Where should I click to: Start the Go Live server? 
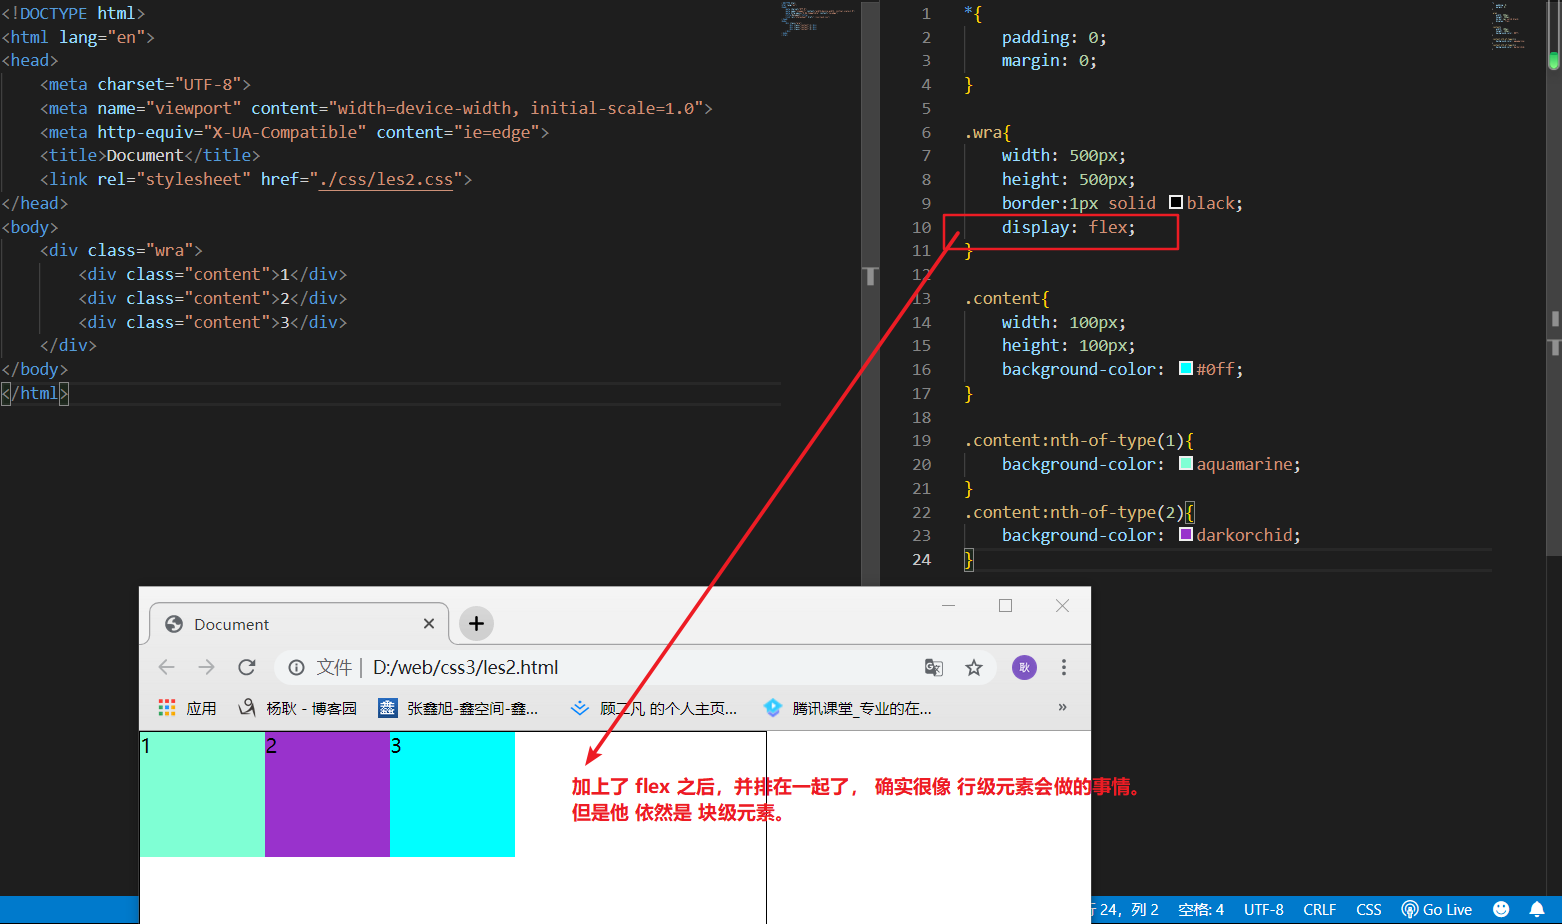point(1437,909)
